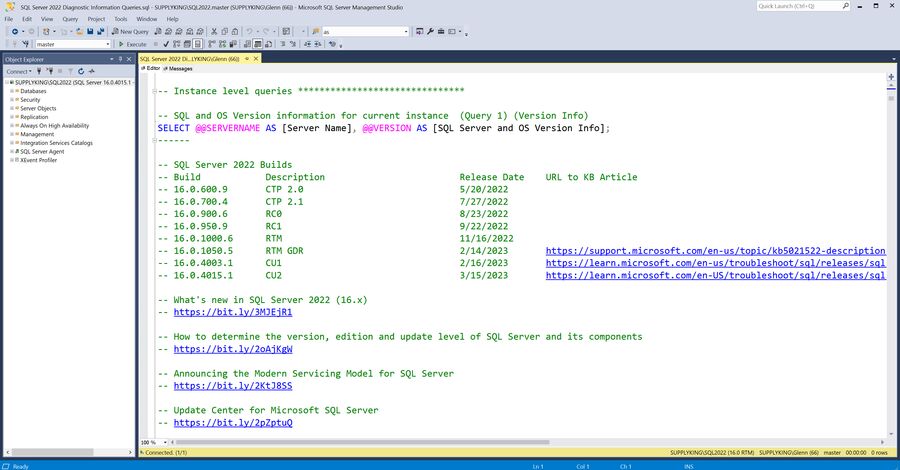Toggle Include Client Statistics
Image resolution: width=900 pixels, height=470 pixels.
[x=233, y=44]
